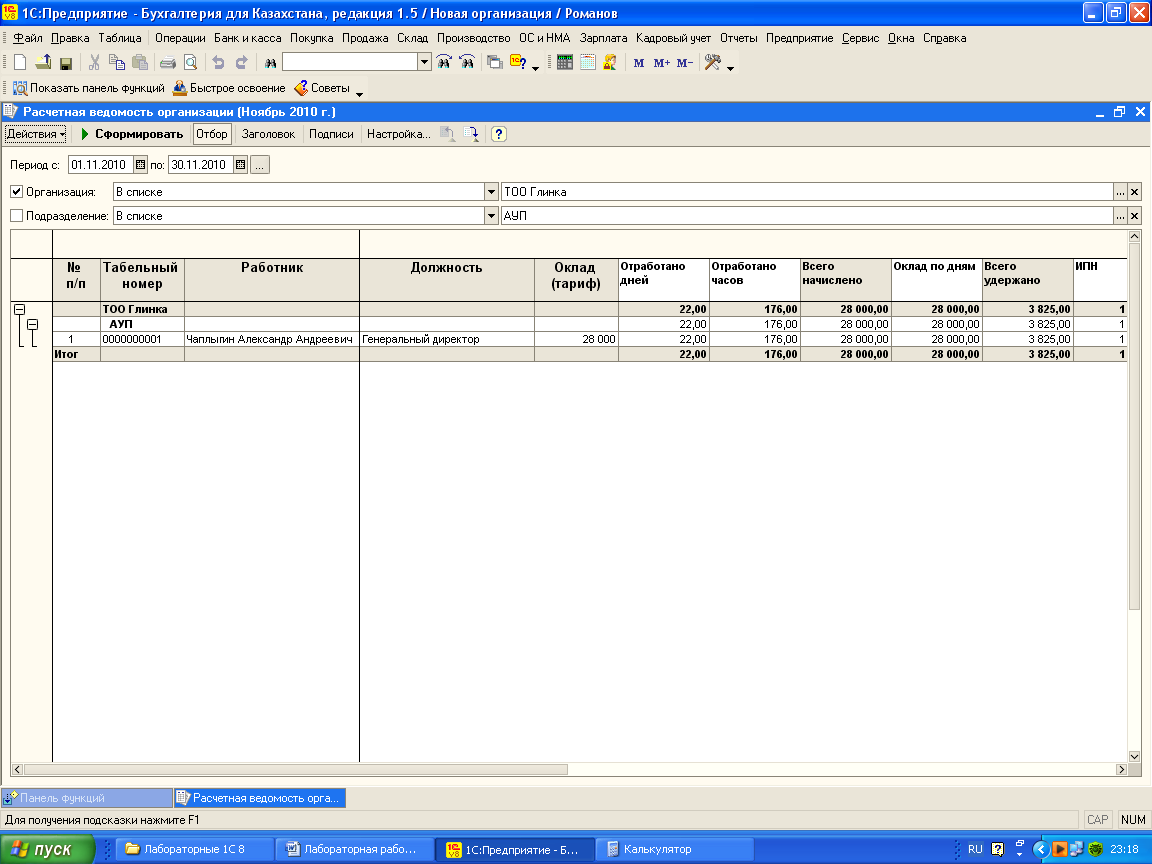Open report help question mark icon
The height and width of the screenshot is (864, 1152).
tap(499, 134)
